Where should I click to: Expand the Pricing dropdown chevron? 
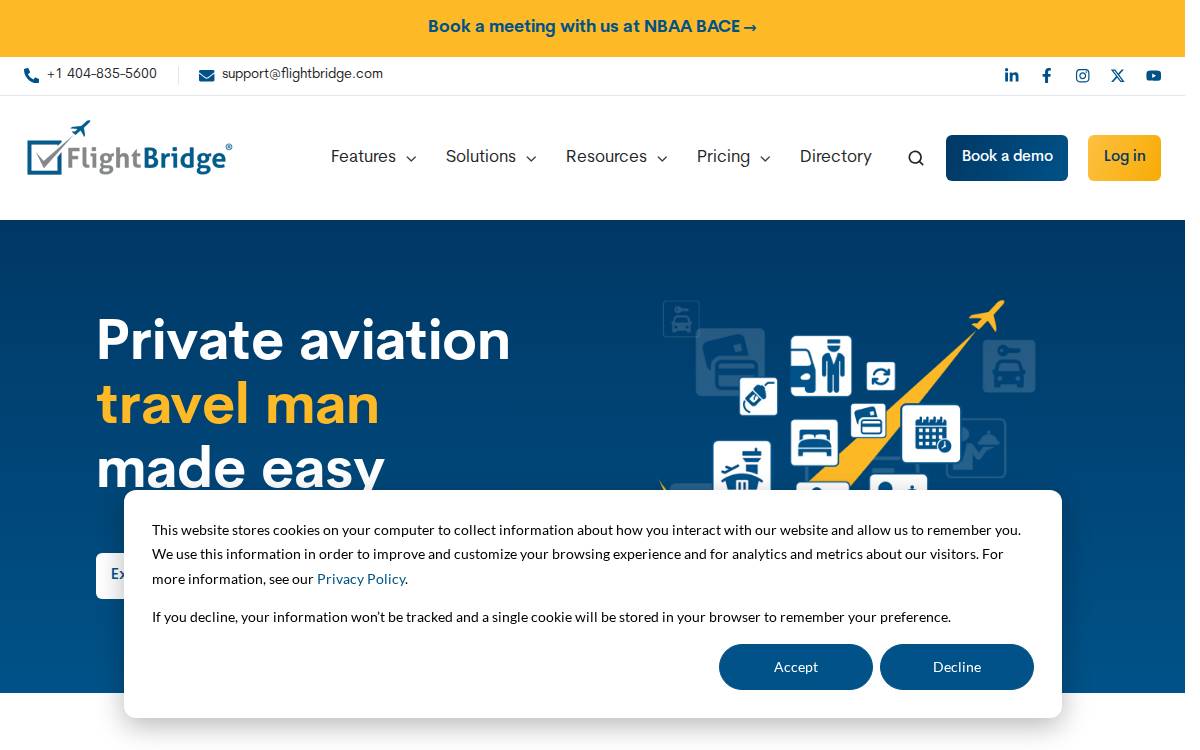765,159
